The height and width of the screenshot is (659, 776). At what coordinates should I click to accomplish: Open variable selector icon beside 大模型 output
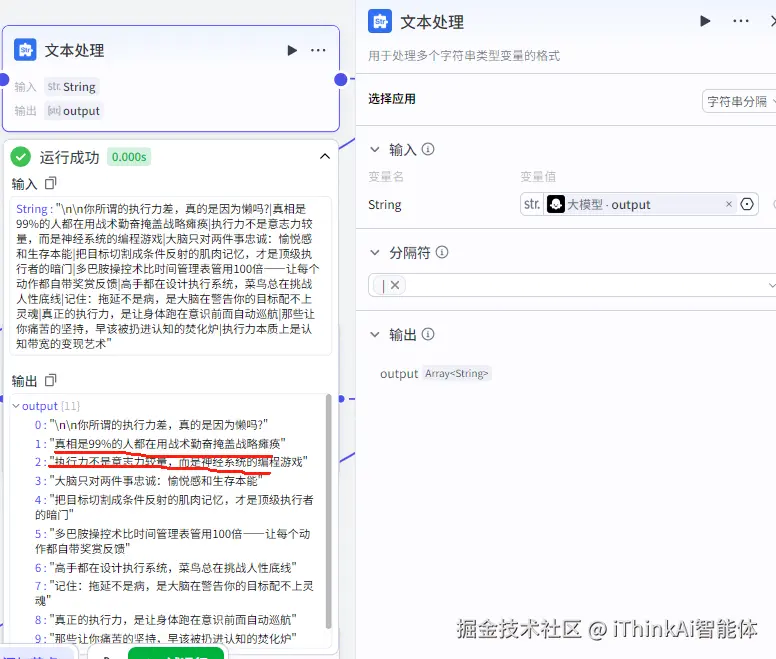coord(747,204)
